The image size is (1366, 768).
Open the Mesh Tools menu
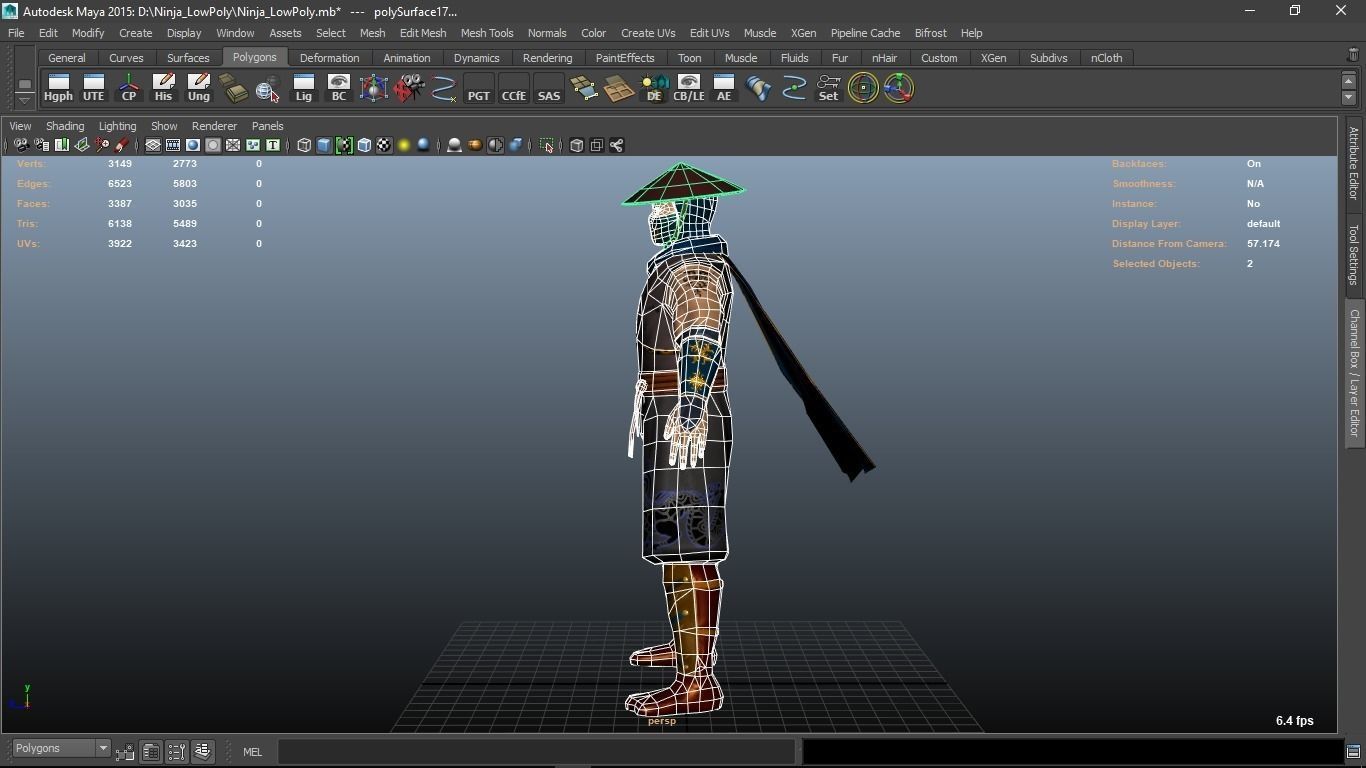click(x=487, y=33)
